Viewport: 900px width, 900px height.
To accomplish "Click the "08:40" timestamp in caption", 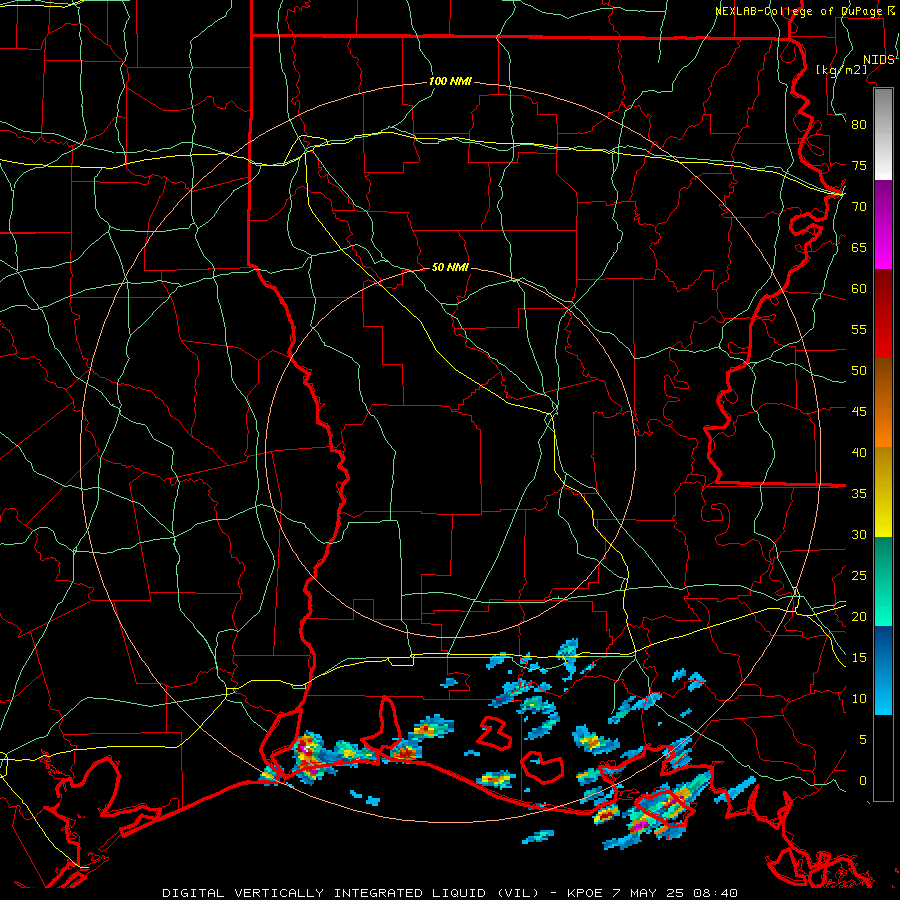I will 715,893.
